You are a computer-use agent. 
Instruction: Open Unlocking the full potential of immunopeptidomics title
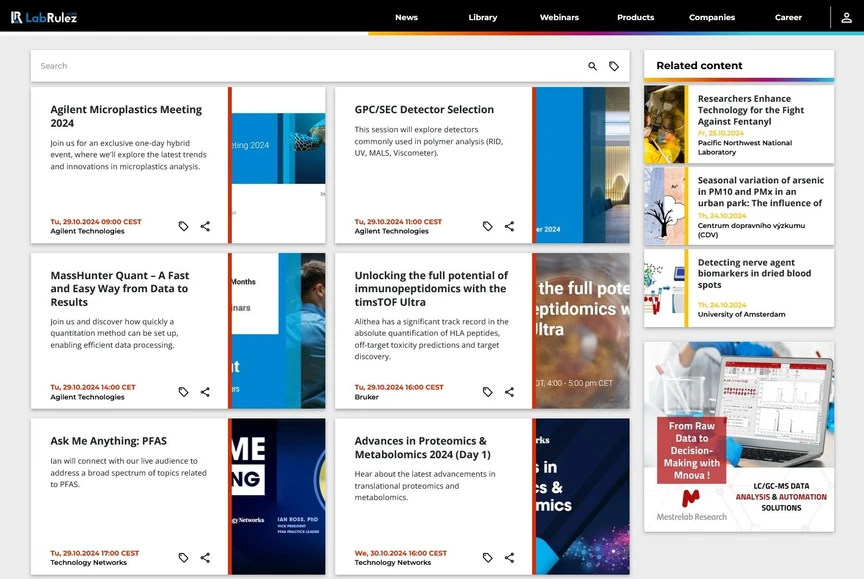tap(431, 289)
